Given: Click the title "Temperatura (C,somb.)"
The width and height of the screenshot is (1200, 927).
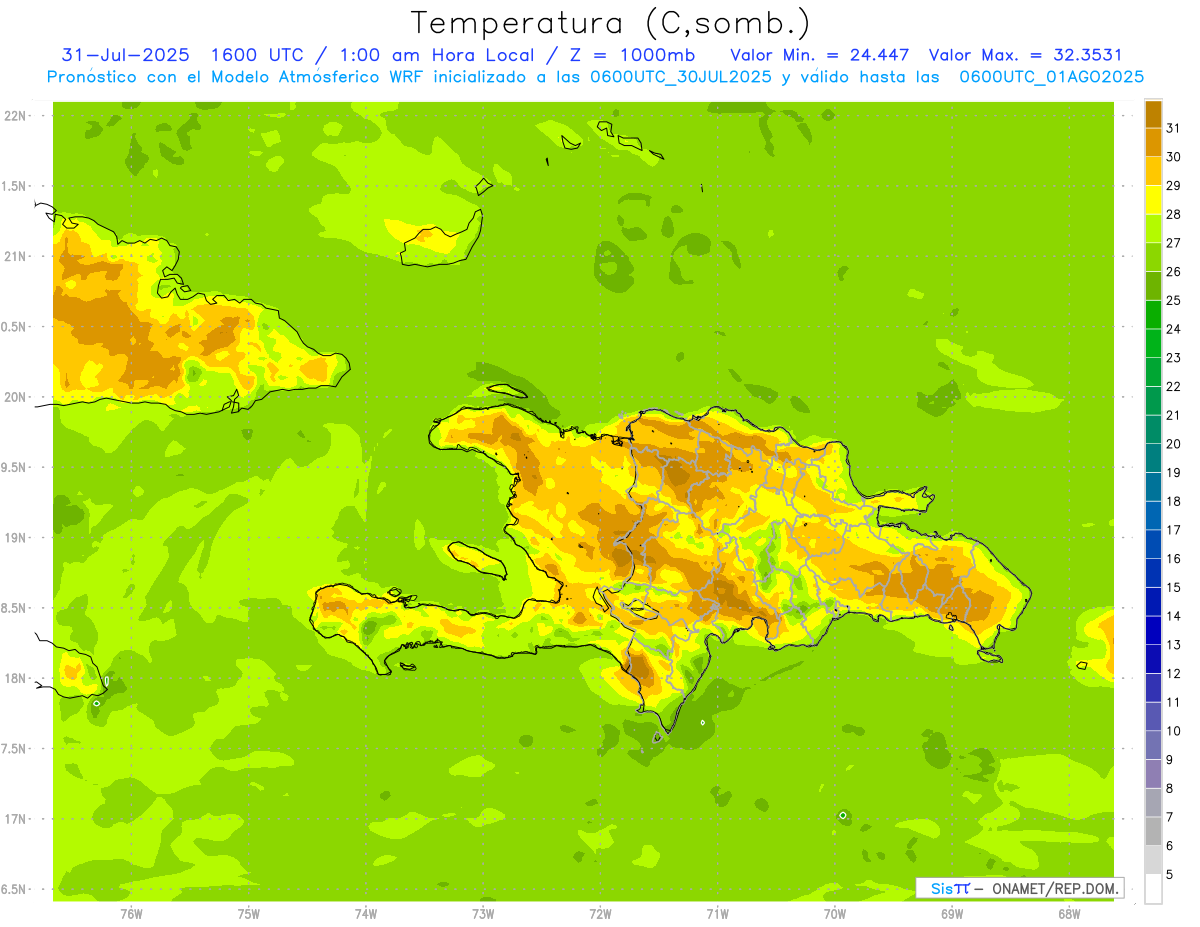Looking at the screenshot, I should [611, 23].
